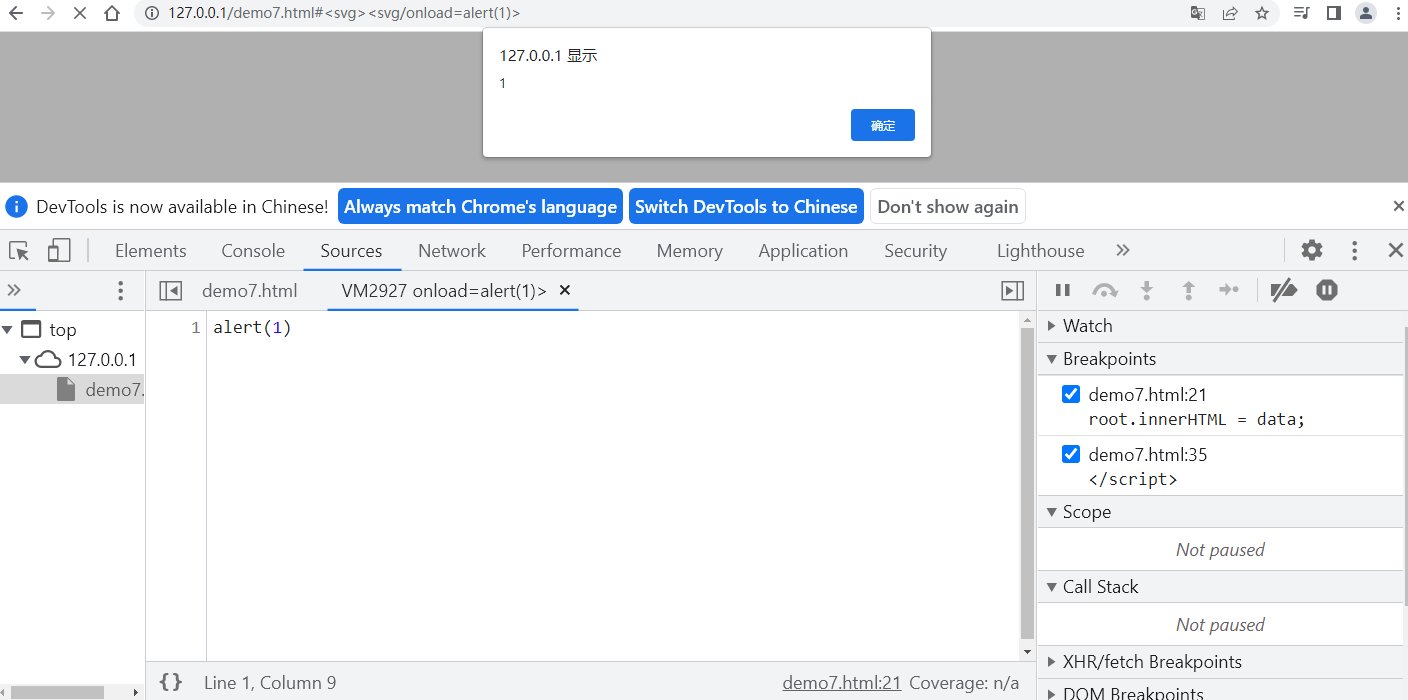Hide the debugger sidebar
This screenshot has width=1408, height=700.
pyautogui.click(x=1013, y=290)
